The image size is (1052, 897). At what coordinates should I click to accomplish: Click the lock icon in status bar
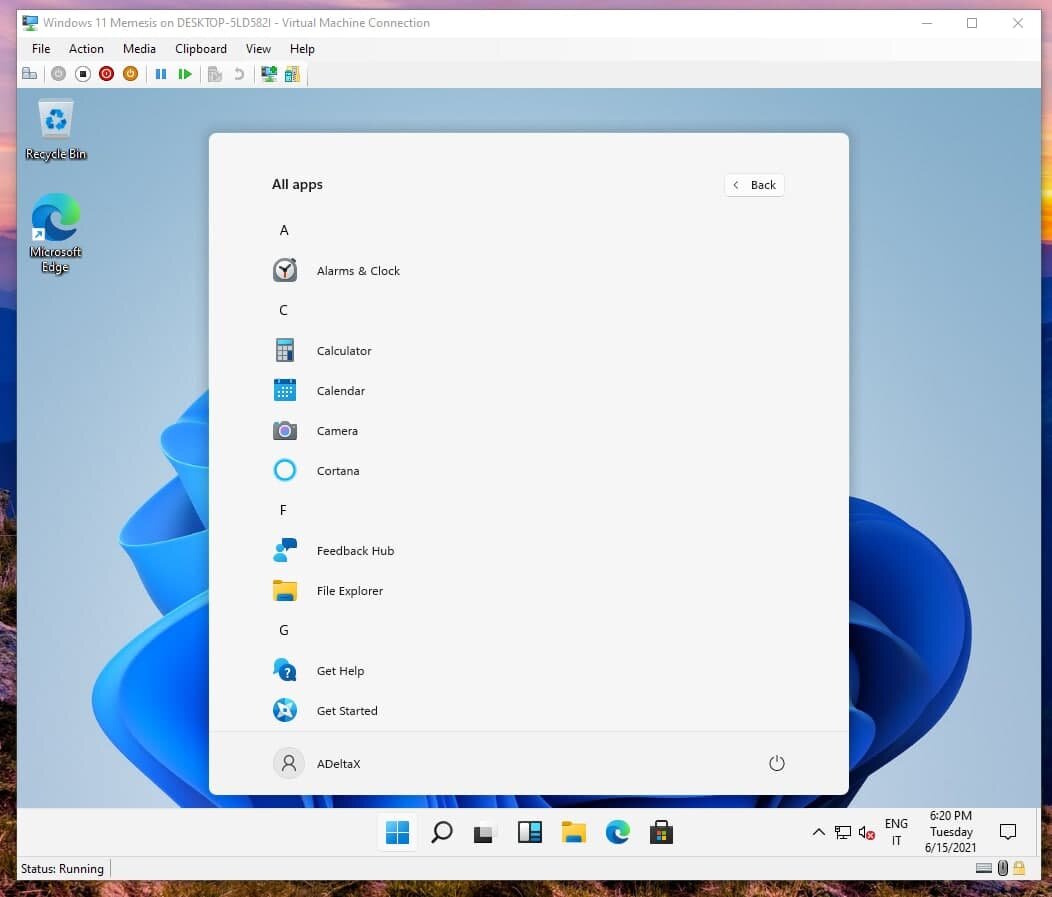(1019, 868)
